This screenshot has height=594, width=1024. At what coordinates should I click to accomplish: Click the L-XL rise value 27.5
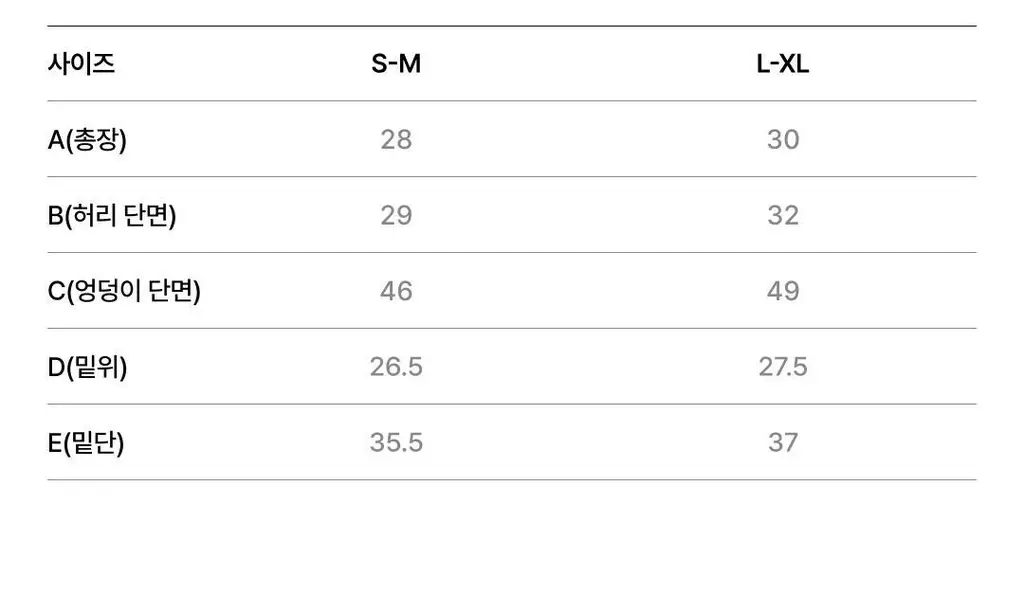click(x=783, y=366)
